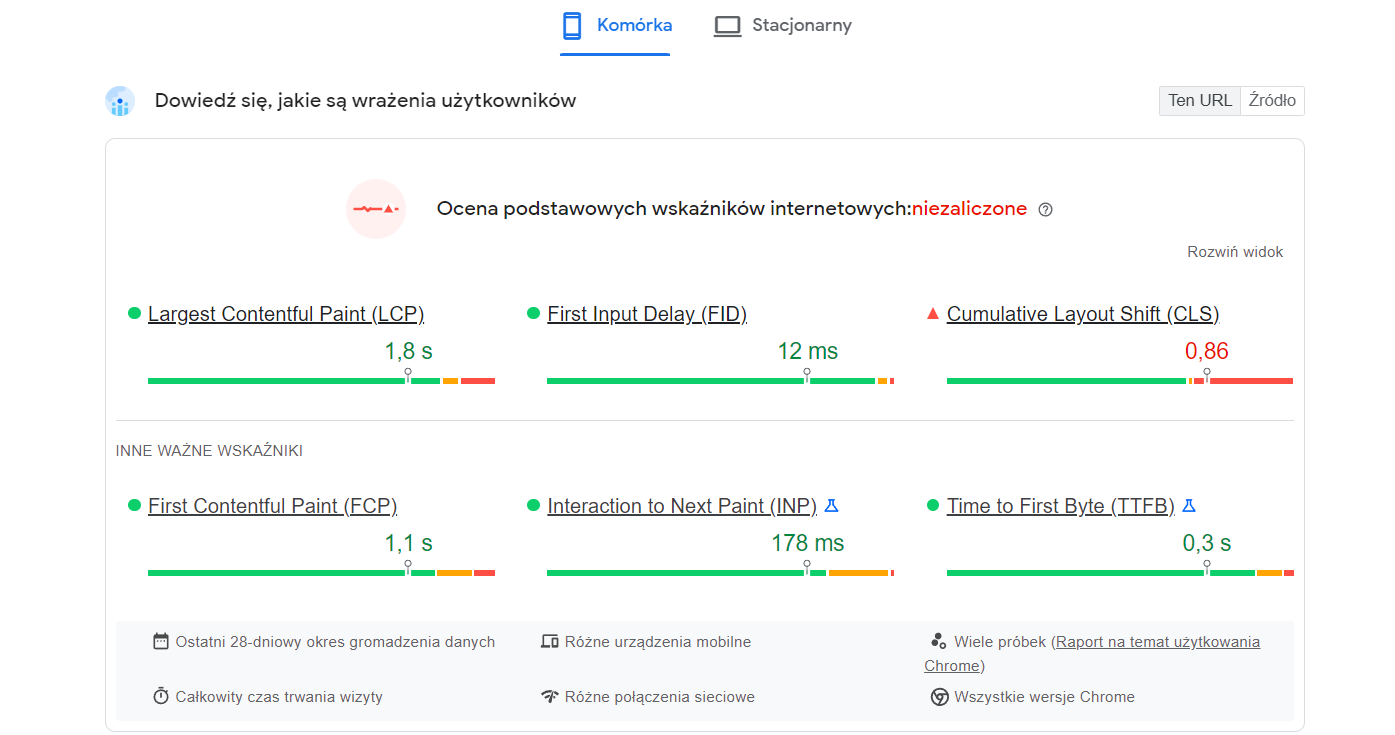This screenshot has height=735, width=1395.
Task: Expand the view with Rozwiń widok
Action: tap(1235, 252)
